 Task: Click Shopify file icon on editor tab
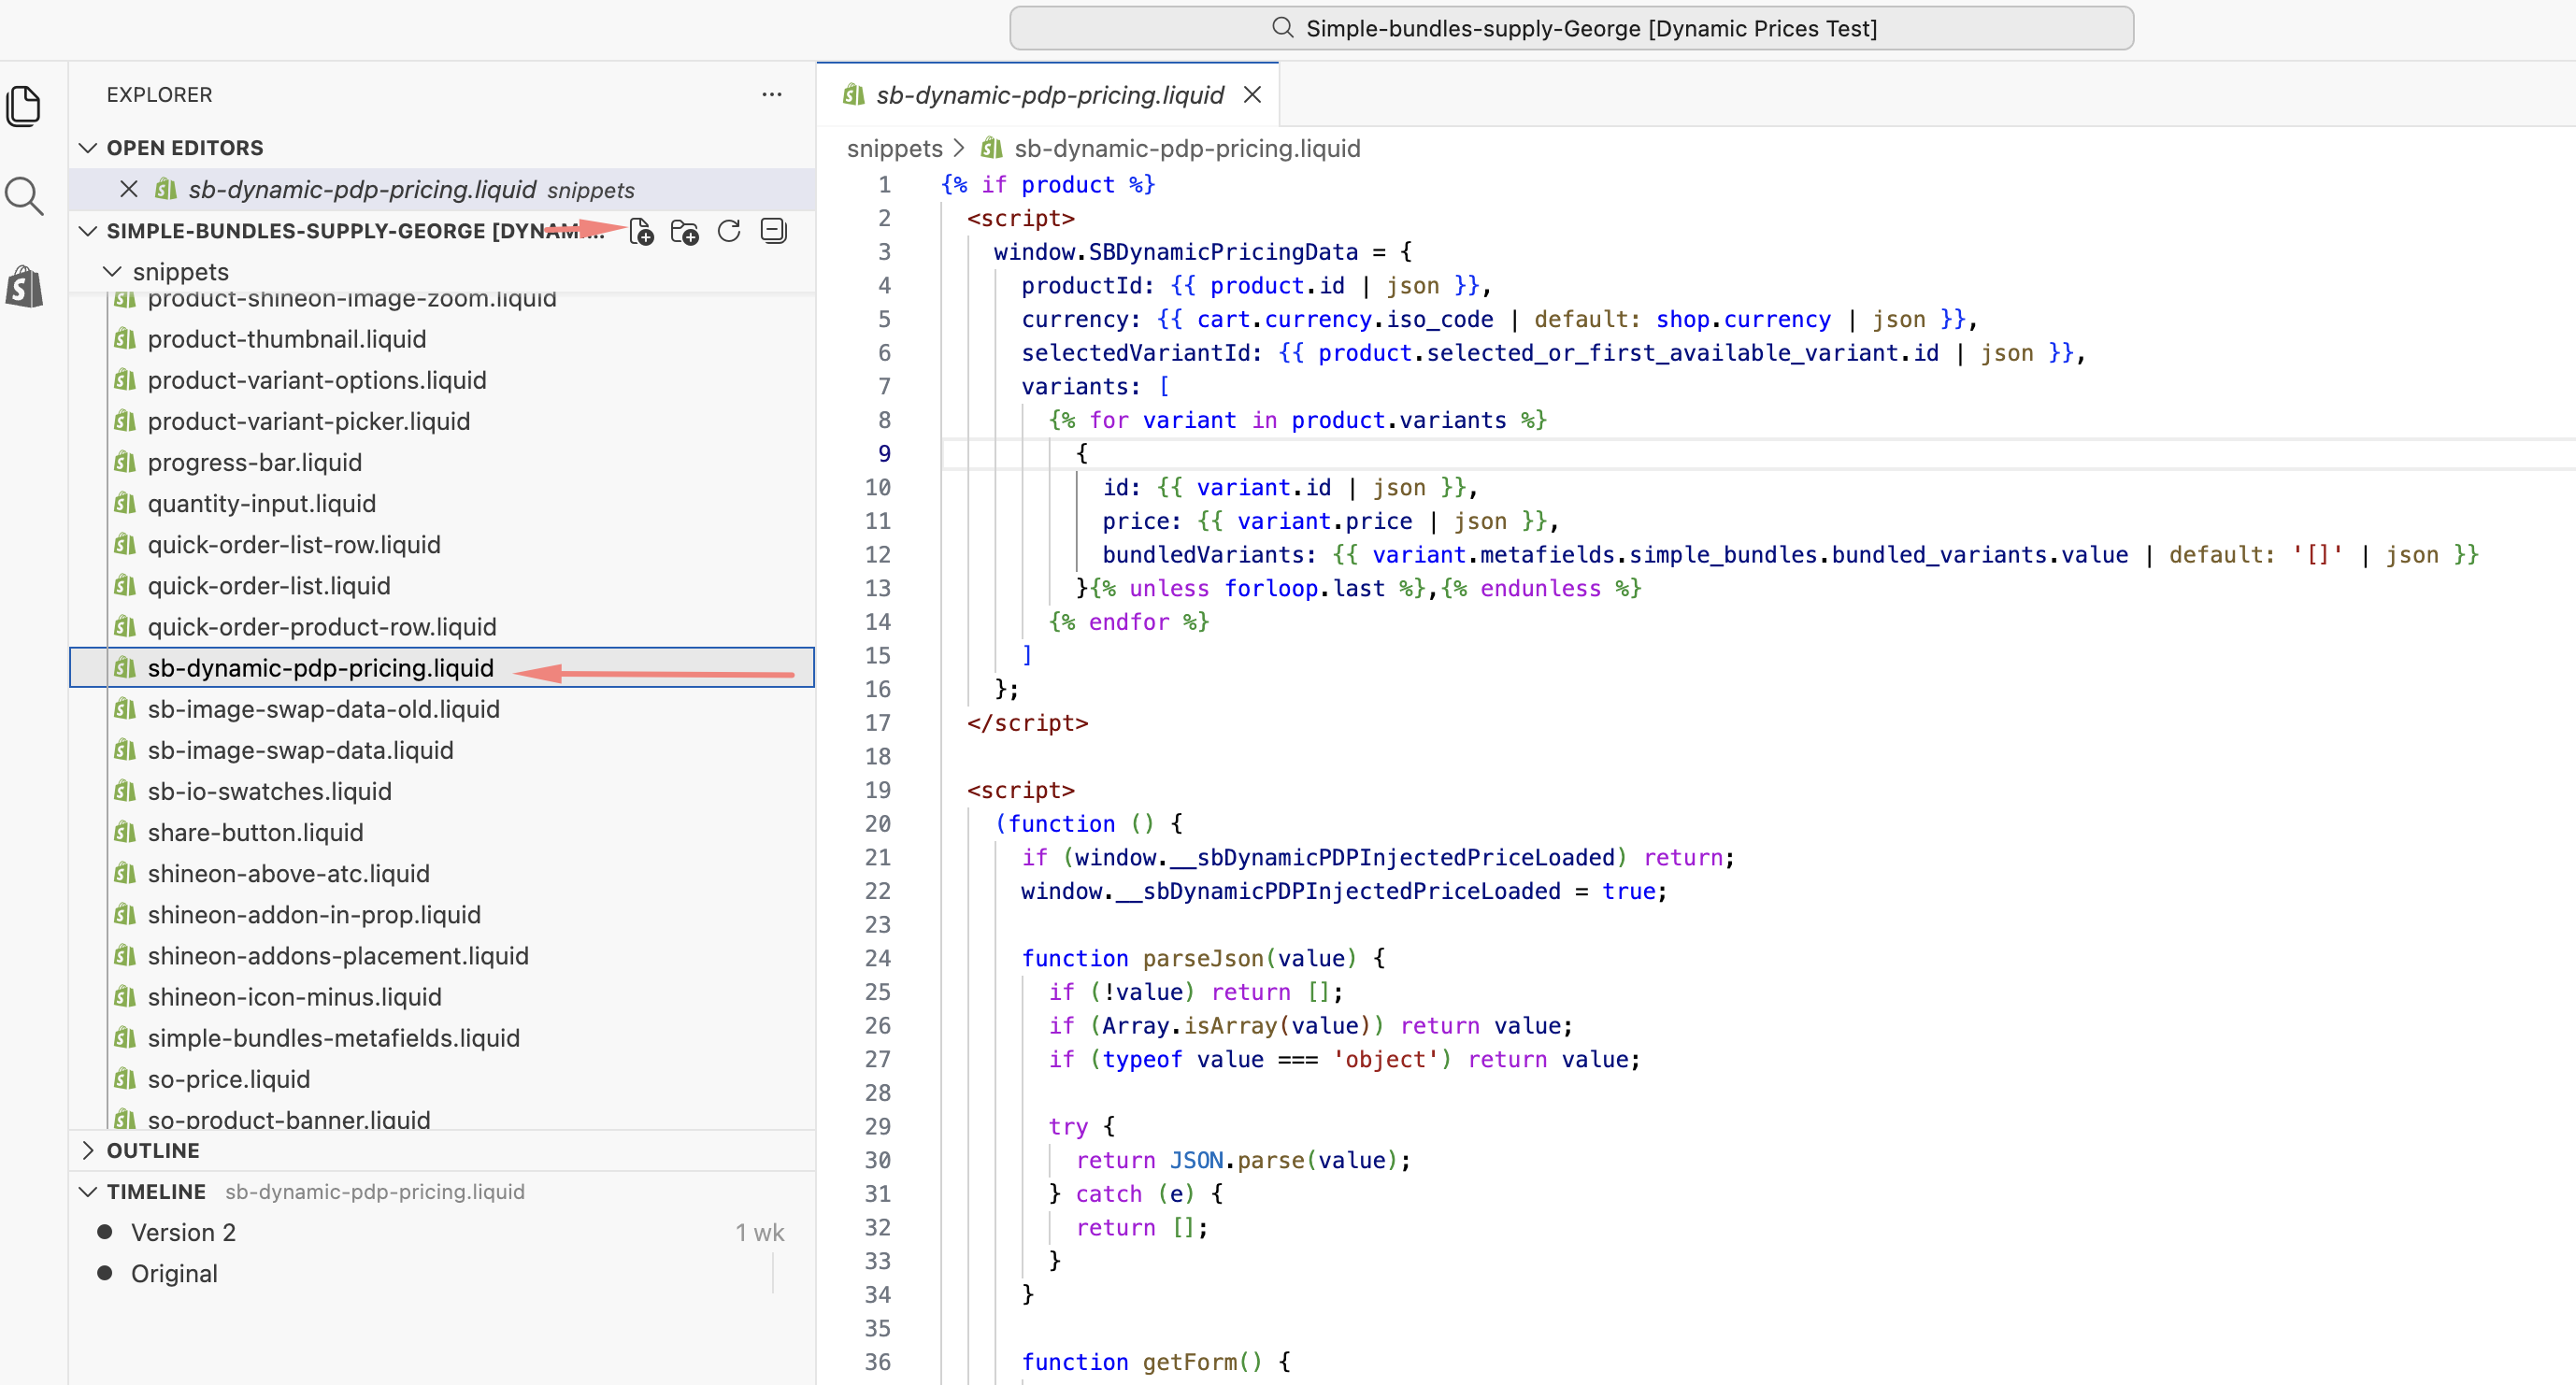853,94
